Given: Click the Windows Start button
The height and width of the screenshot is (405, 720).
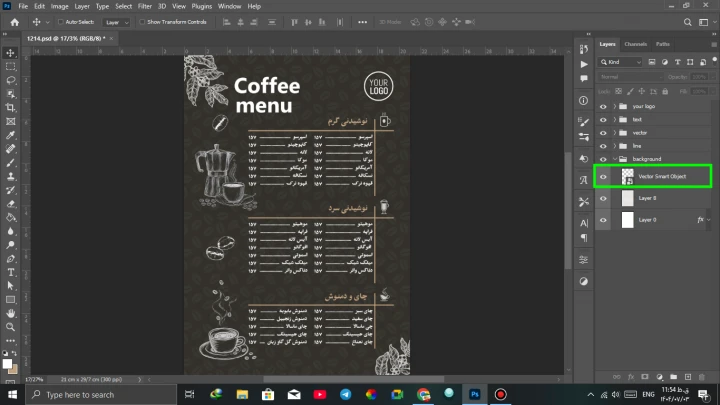Looking at the screenshot, I should 13,394.
